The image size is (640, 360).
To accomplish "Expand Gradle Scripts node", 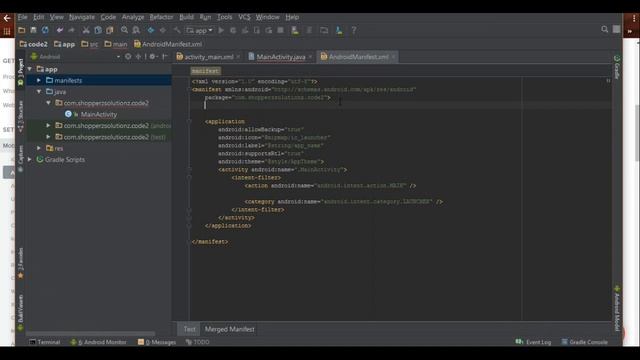I will (x=30, y=160).
